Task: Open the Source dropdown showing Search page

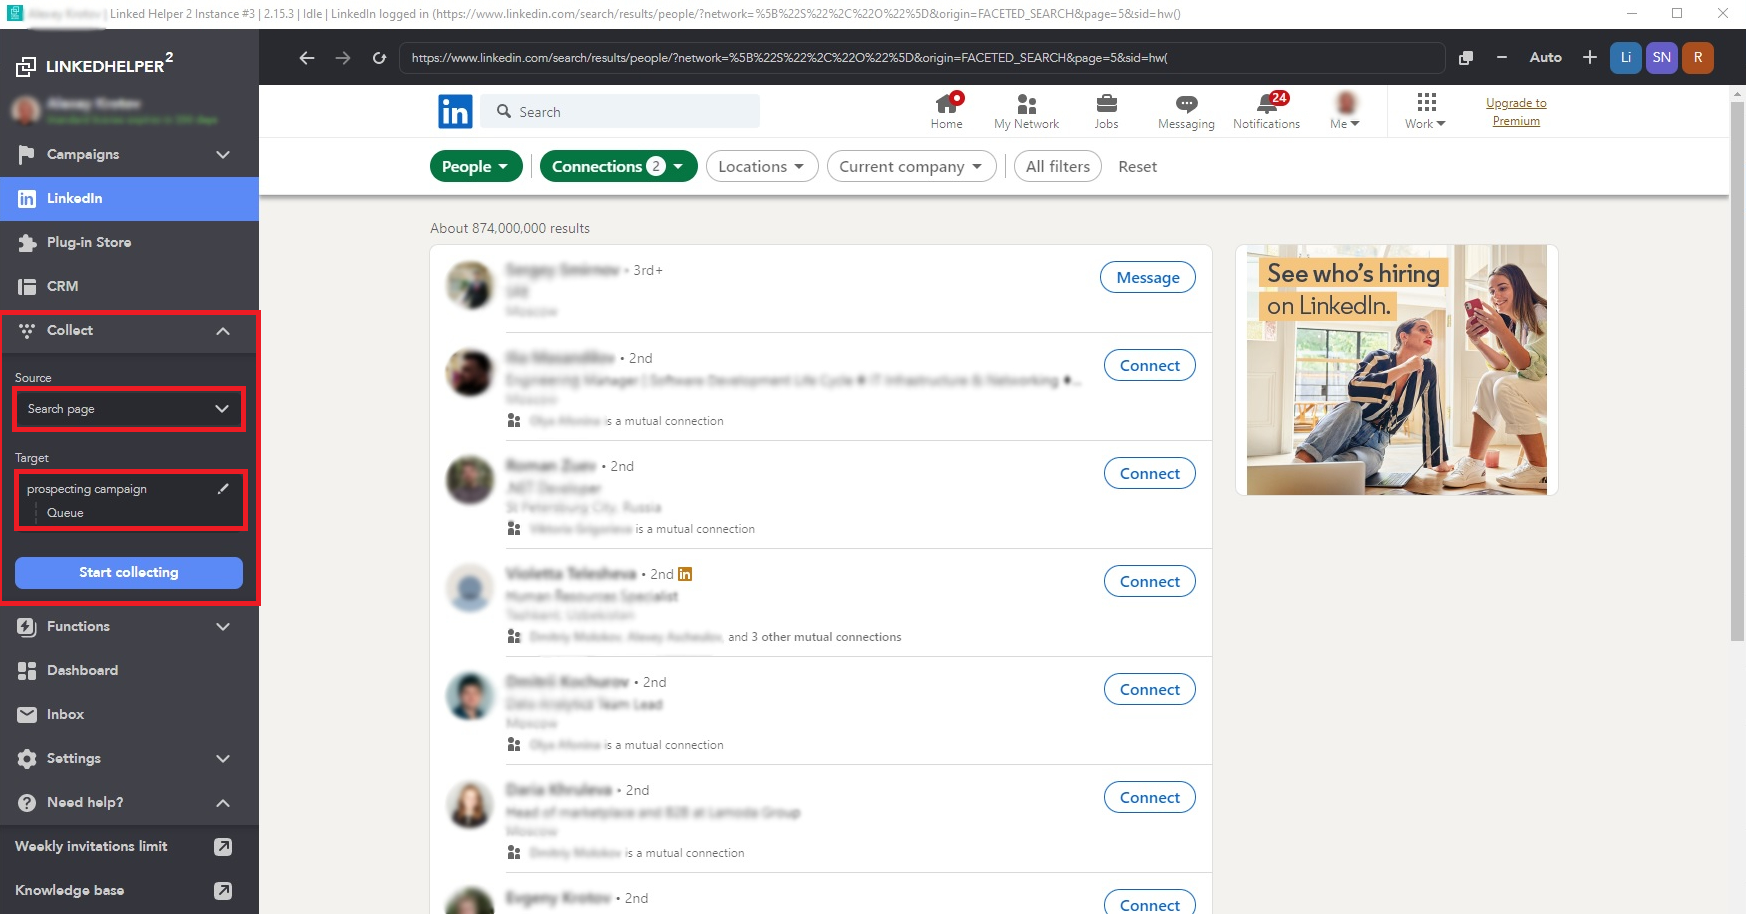Action: point(129,409)
